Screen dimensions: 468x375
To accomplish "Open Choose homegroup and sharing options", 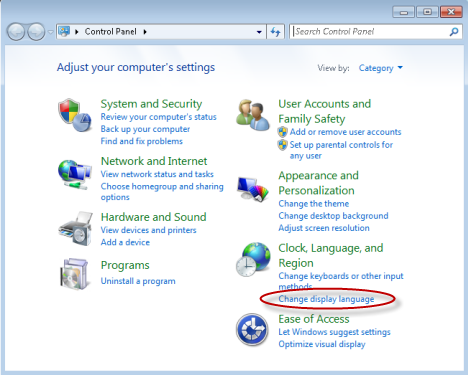I will tap(162, 192).
